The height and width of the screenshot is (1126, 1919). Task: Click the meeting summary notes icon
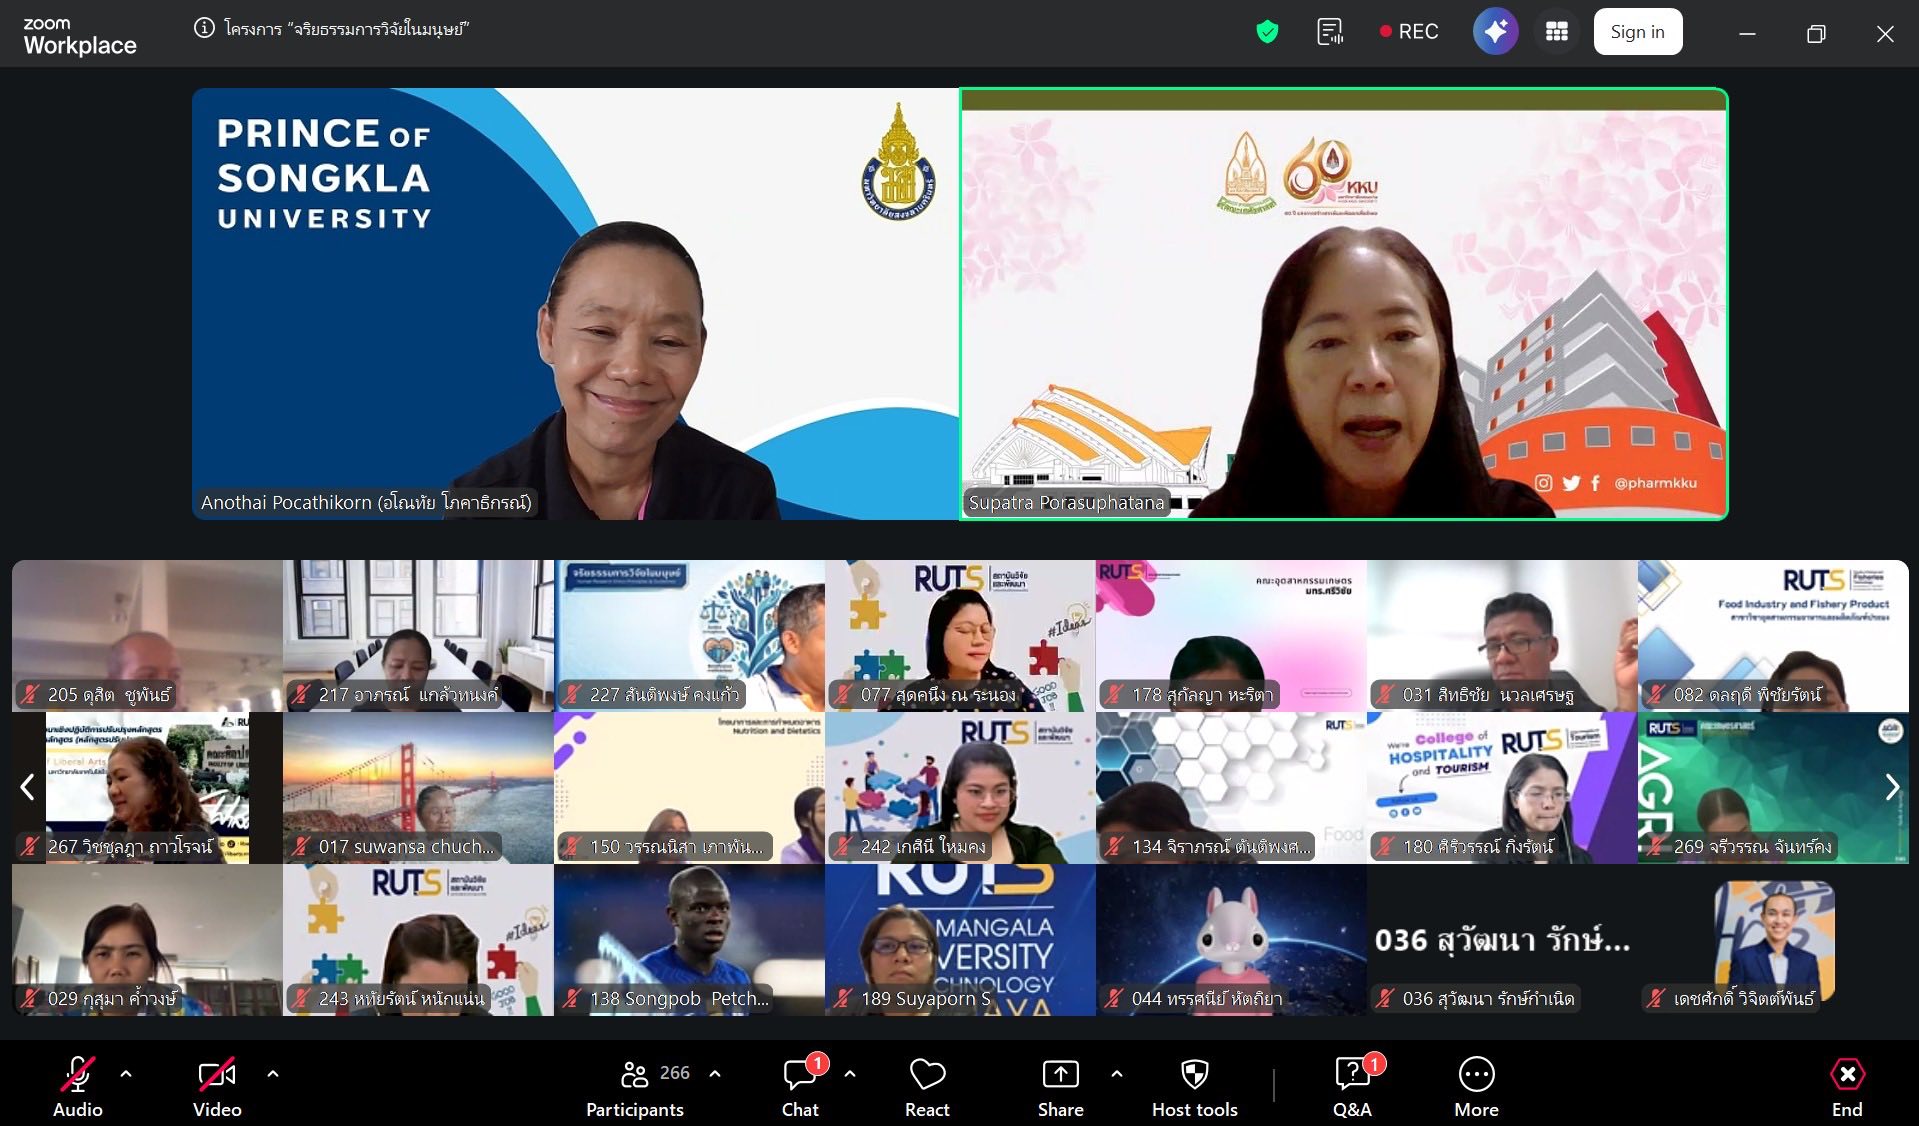[x=1330, y=32]
